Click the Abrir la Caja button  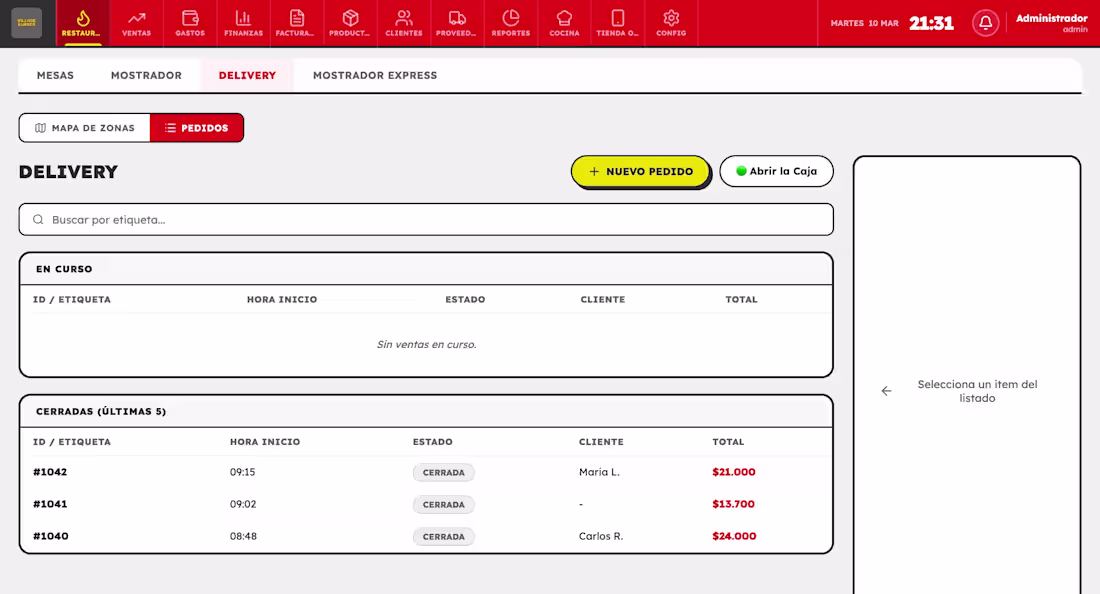pos(776,171)
